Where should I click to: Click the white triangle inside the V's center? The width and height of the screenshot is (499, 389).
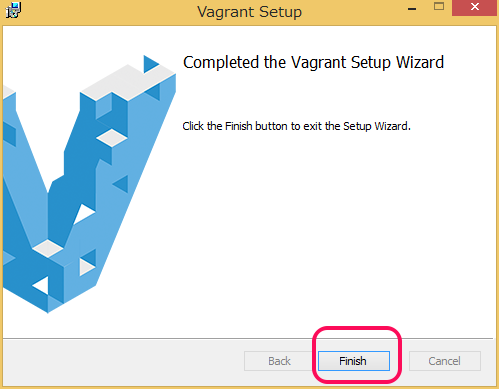pos(83,214)
